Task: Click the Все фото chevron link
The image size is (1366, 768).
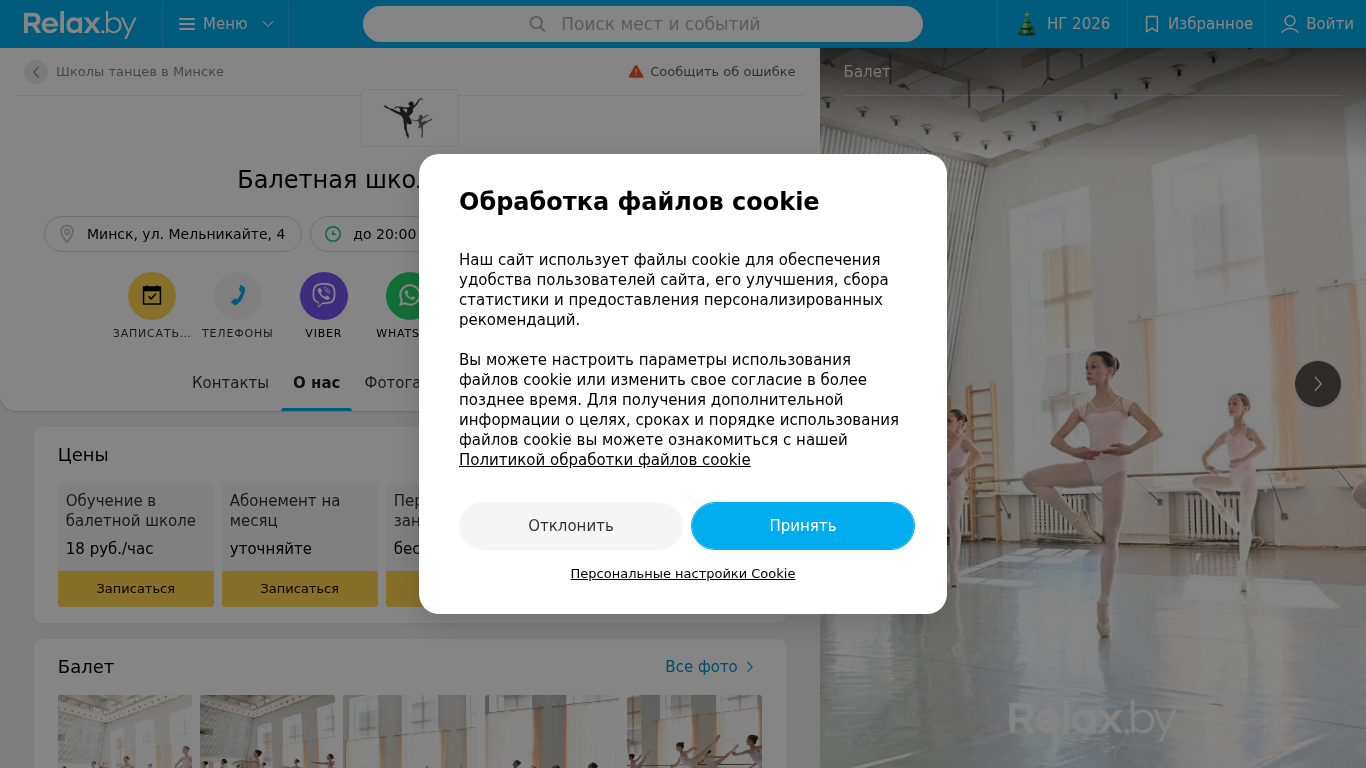Action: point(710,667)
